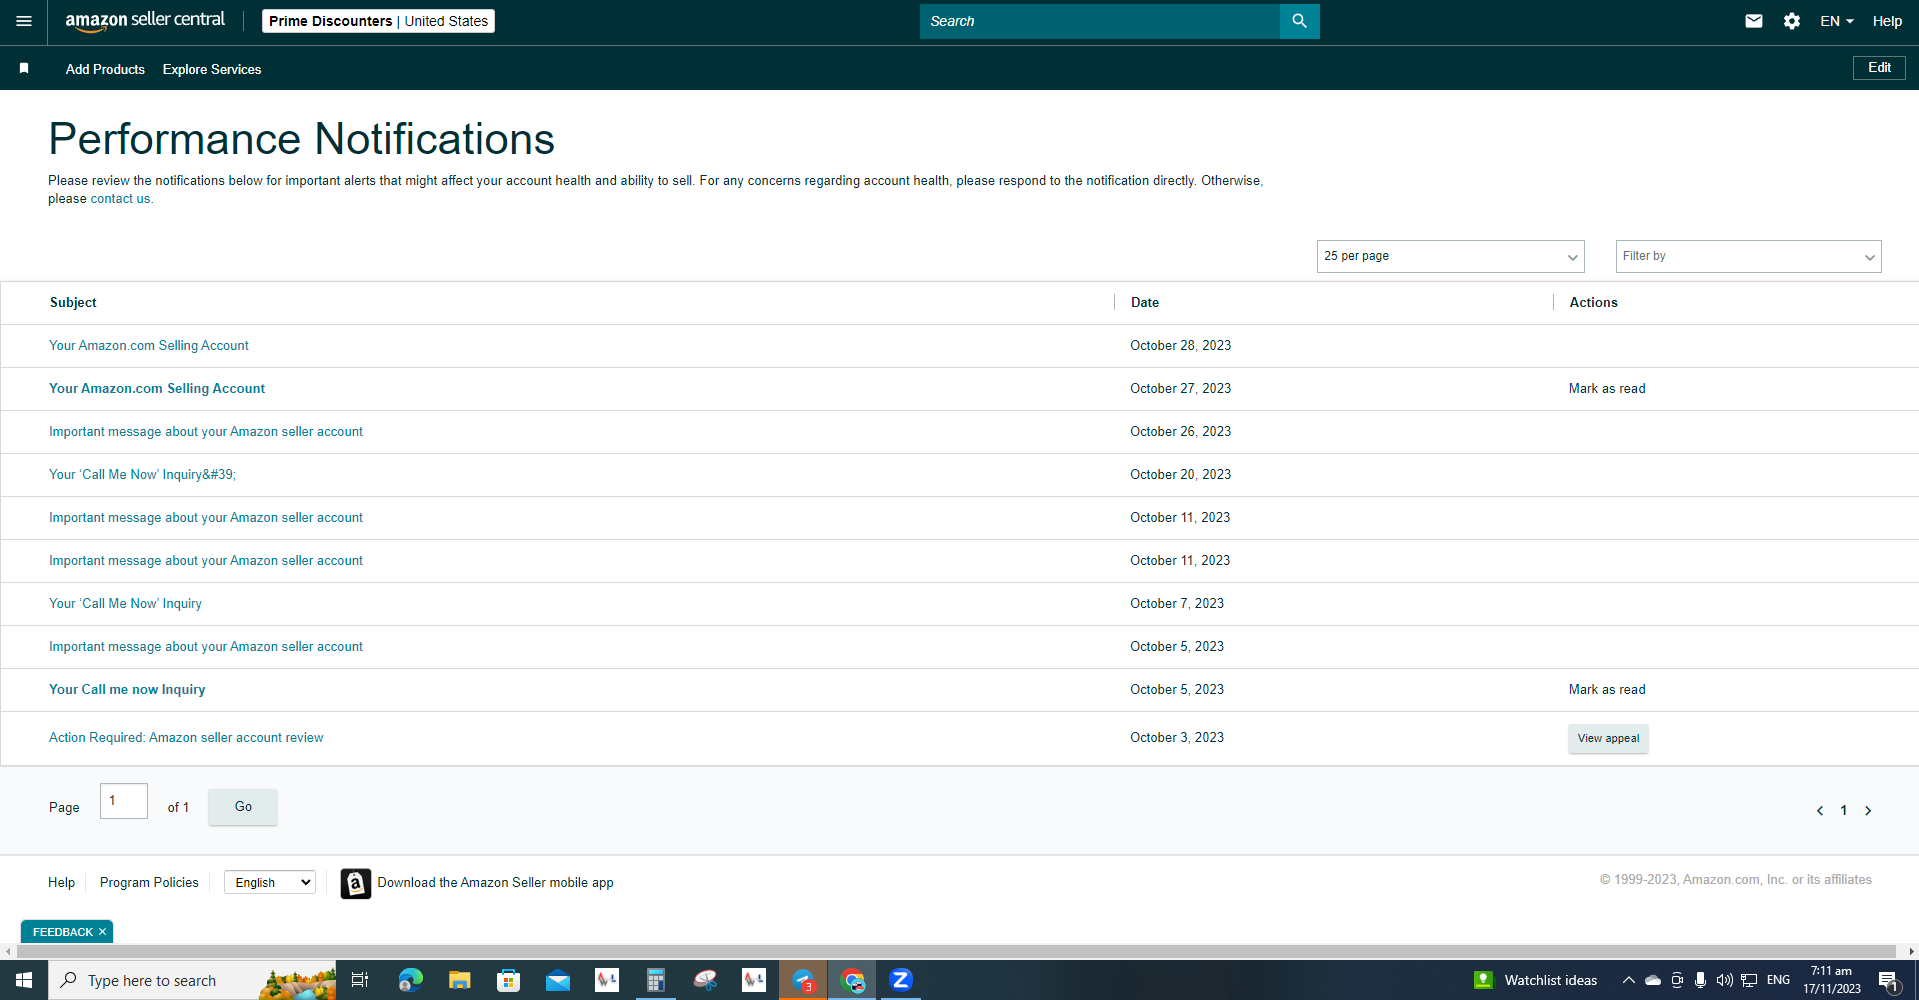Click the top Search input field

click(1100, 21)
